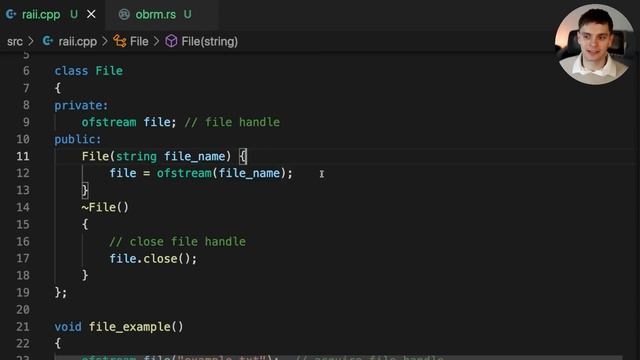Click the class symbol icon in breadcrumb
The width and height of the screenshot is (640, 360).
[120, 41]
